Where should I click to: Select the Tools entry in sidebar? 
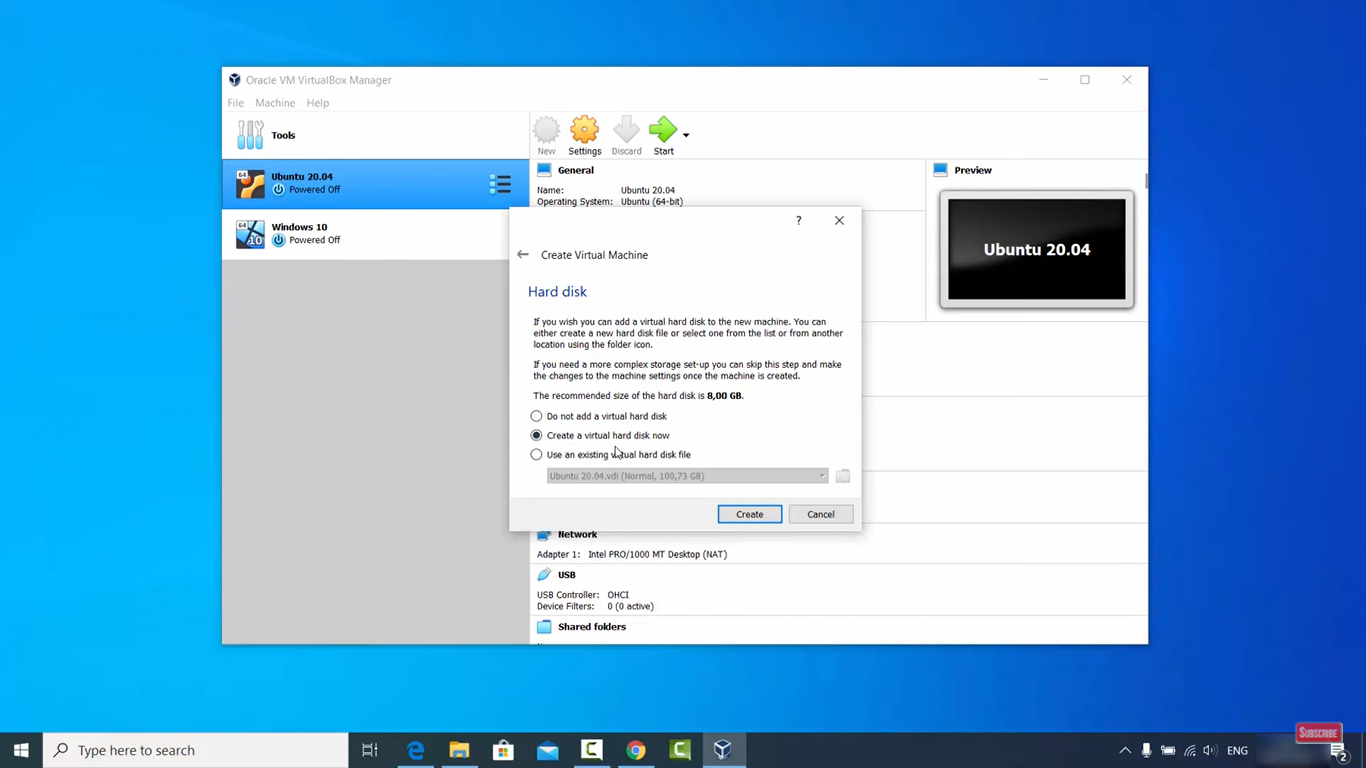375,135
